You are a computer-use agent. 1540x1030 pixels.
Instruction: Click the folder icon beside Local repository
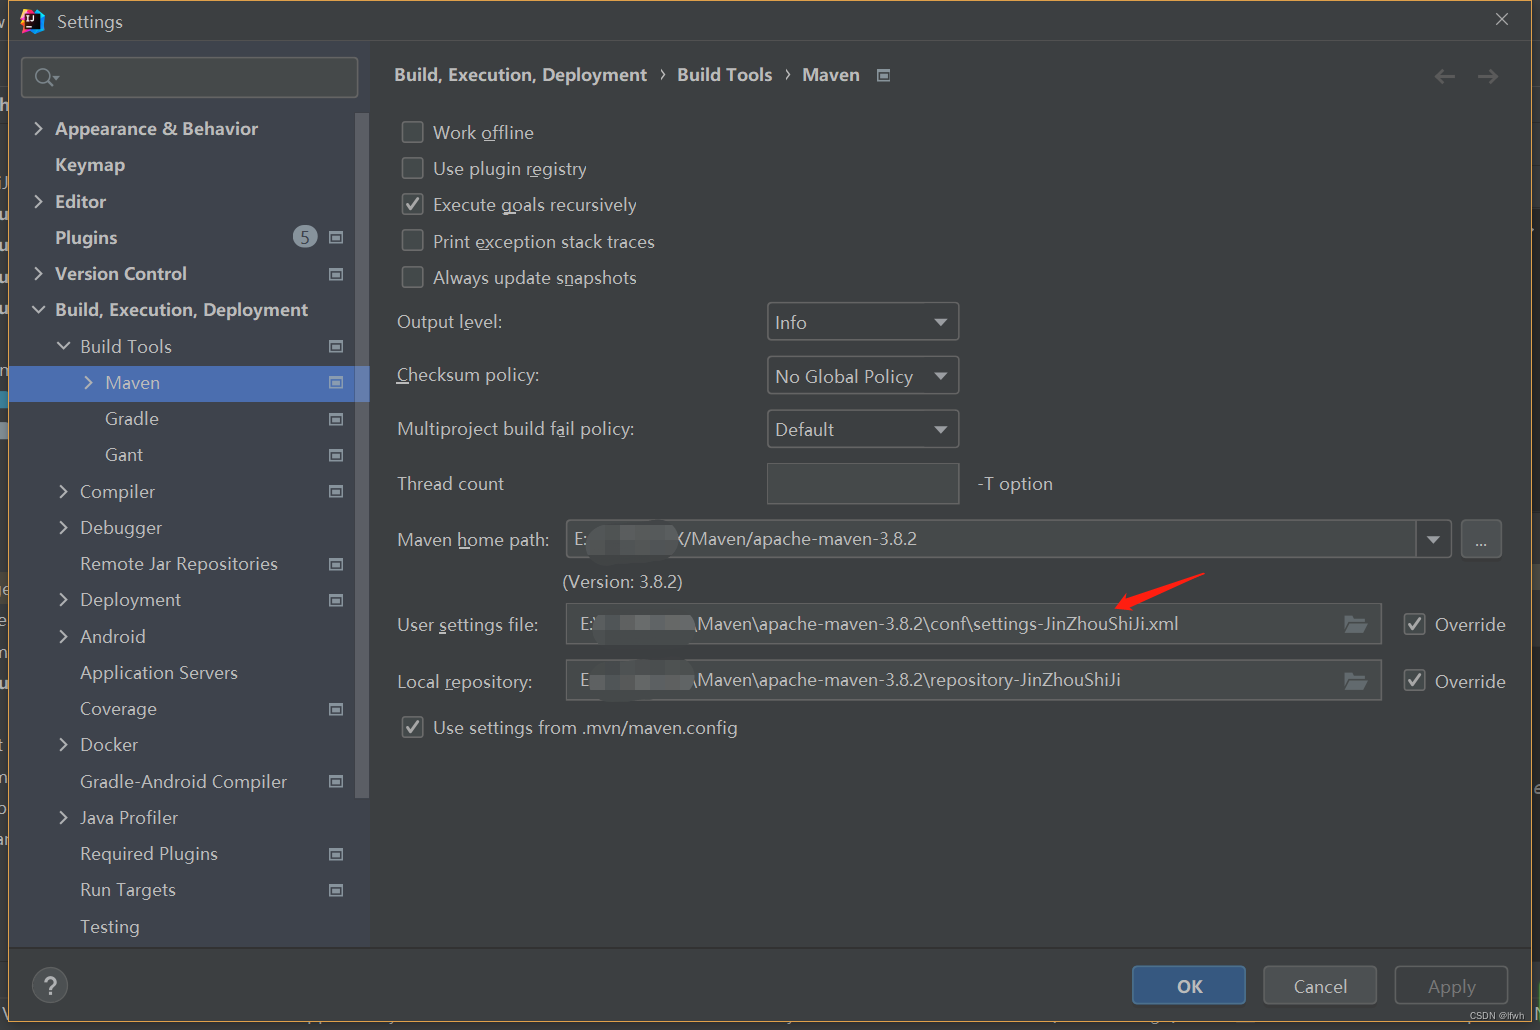pyautogui.click(x=1355, y=681)
